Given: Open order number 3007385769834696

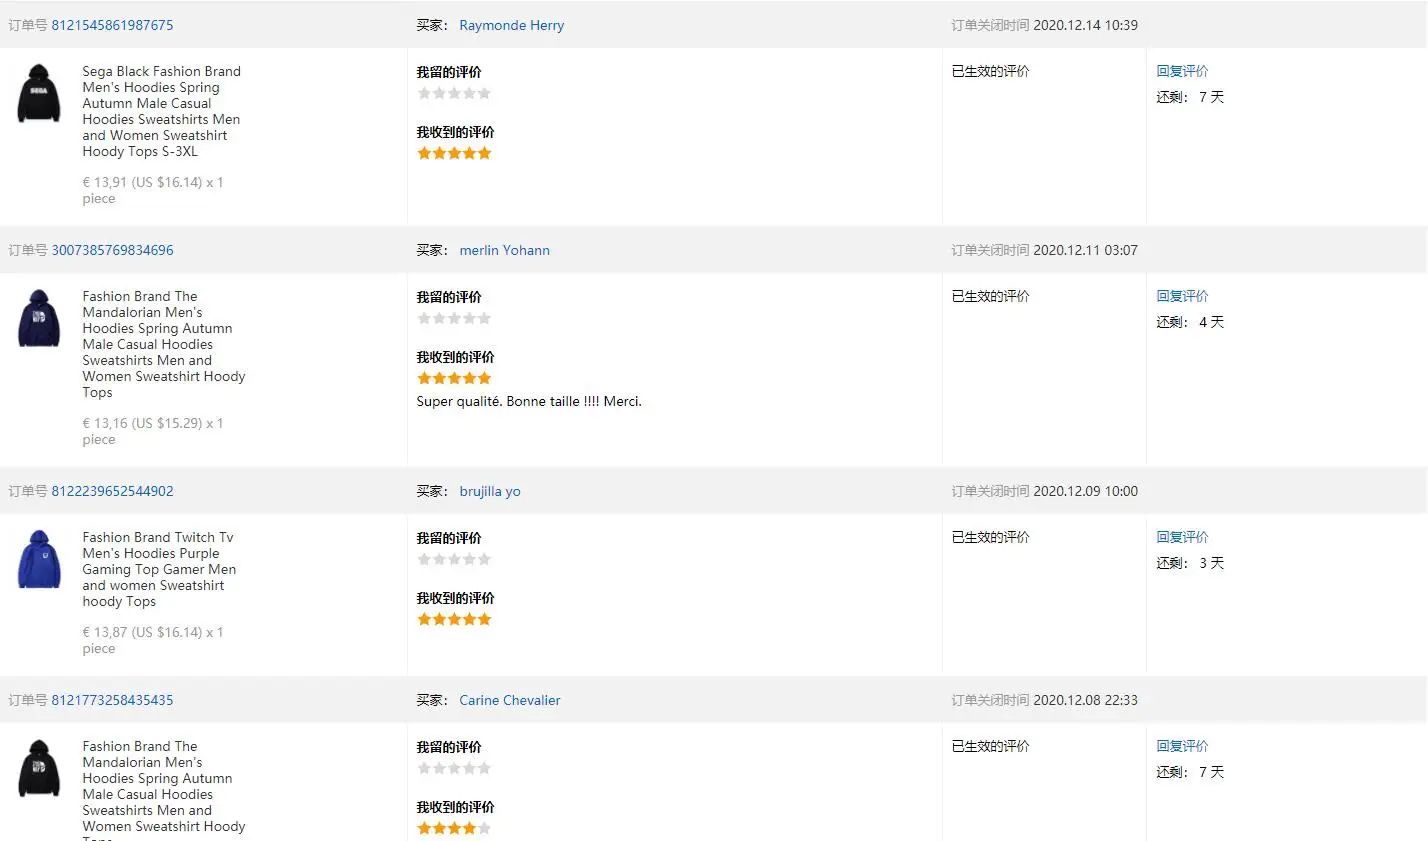Looking at the screenshot, I should [x=112, y=250].
